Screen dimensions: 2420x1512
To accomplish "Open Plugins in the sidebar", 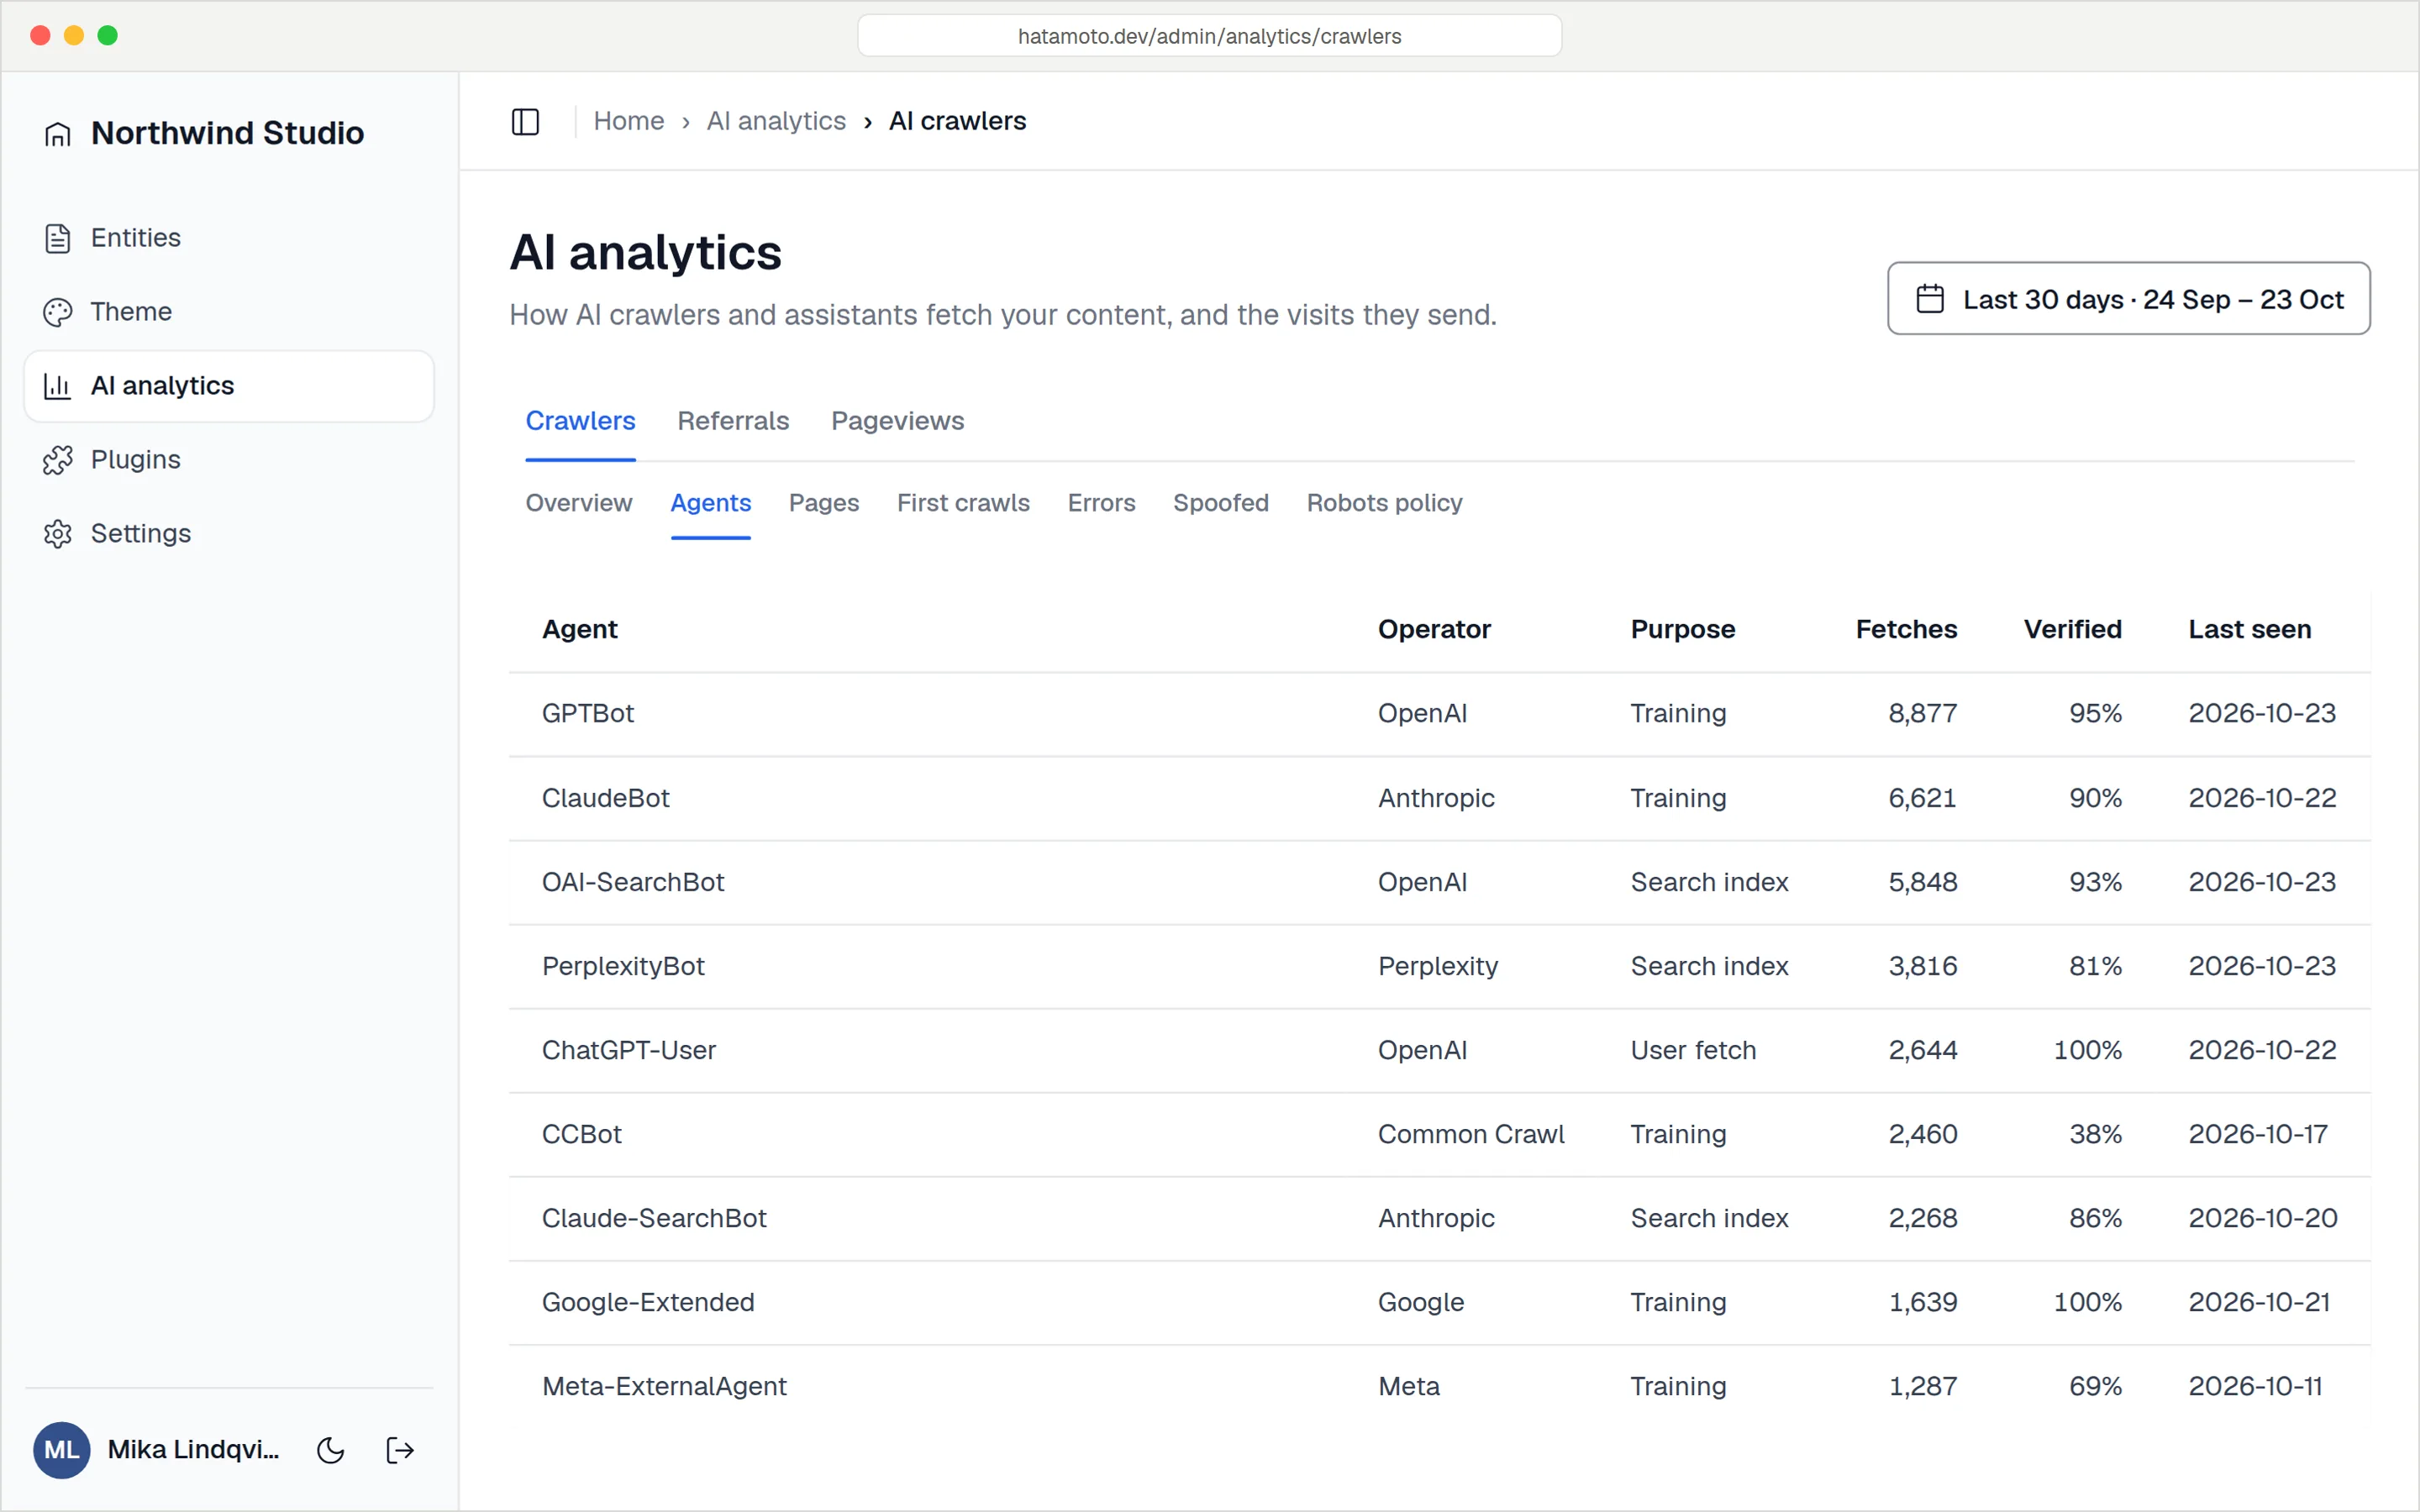I will 229,460.
